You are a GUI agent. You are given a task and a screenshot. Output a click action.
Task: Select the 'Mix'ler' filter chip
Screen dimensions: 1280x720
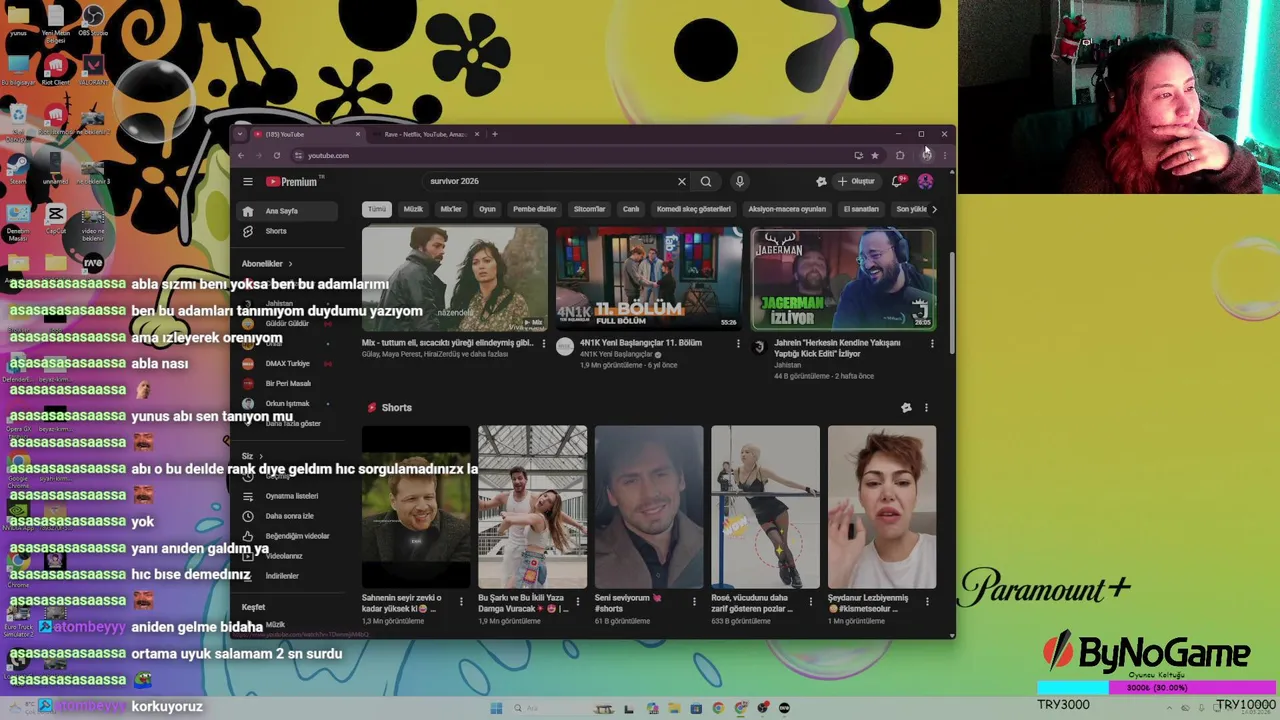coord(451,209)
